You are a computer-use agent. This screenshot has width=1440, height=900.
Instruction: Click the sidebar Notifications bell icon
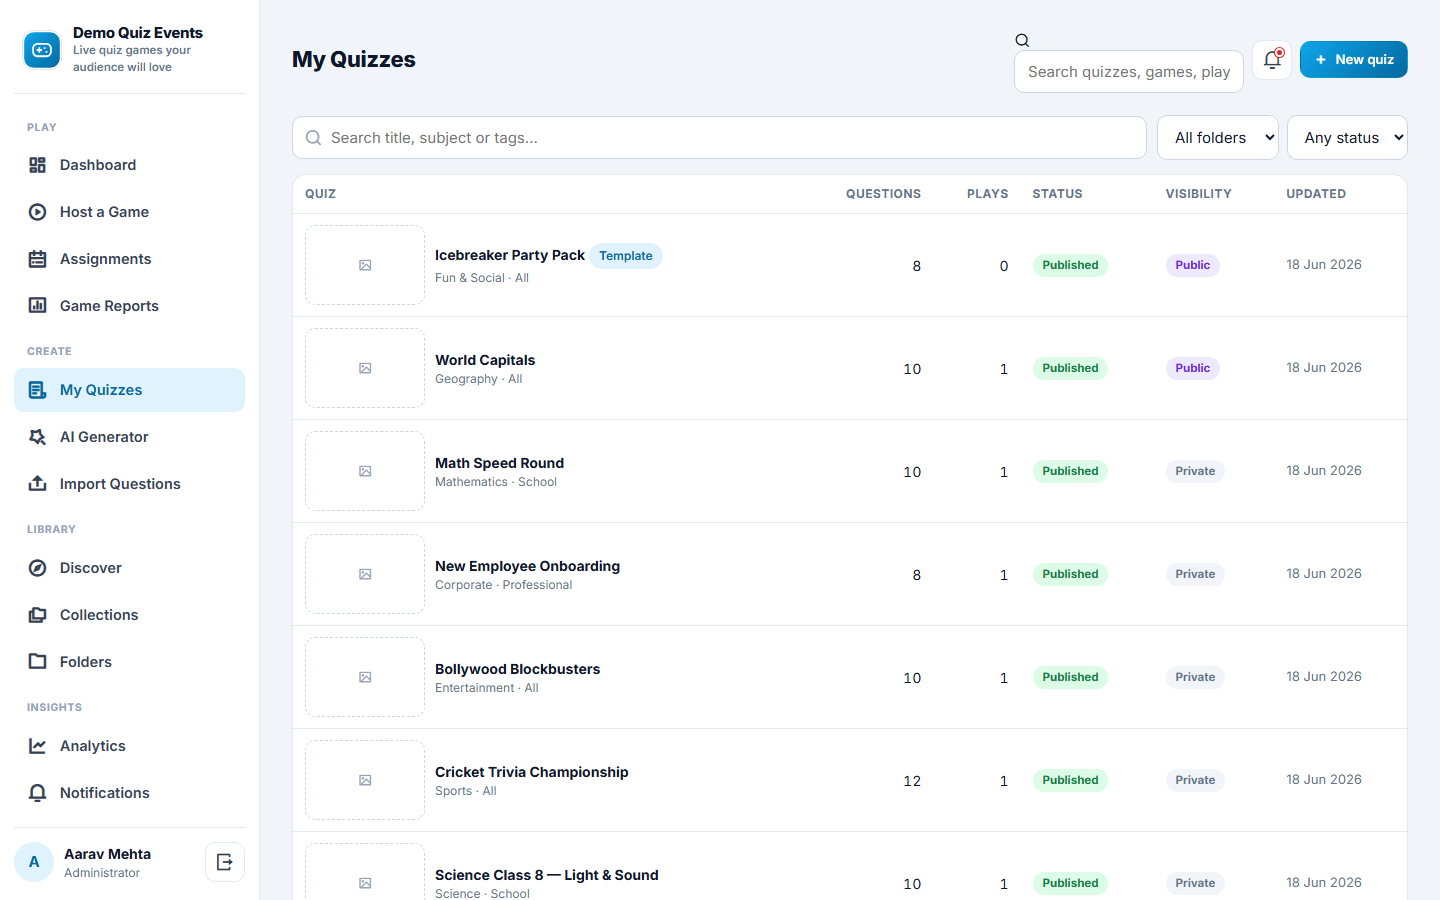(37, 793)
